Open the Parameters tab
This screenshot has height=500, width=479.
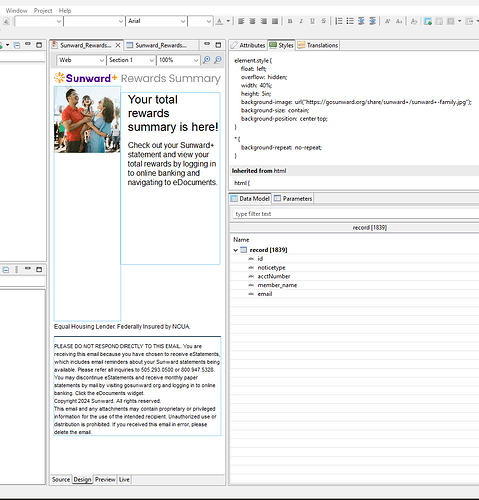pyautogui.click(x=293, y=199)
